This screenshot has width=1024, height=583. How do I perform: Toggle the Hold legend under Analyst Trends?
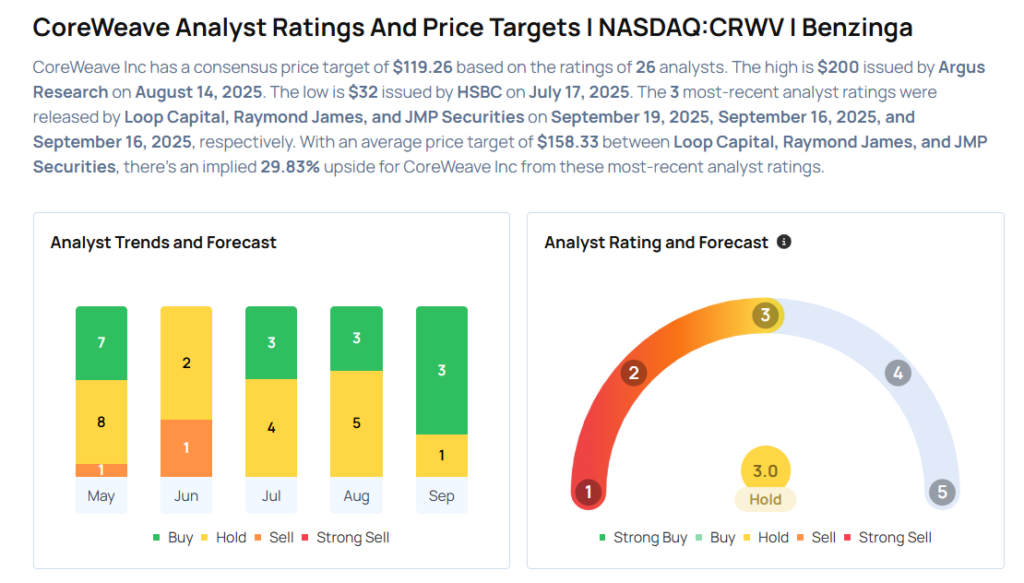(223, 537)
